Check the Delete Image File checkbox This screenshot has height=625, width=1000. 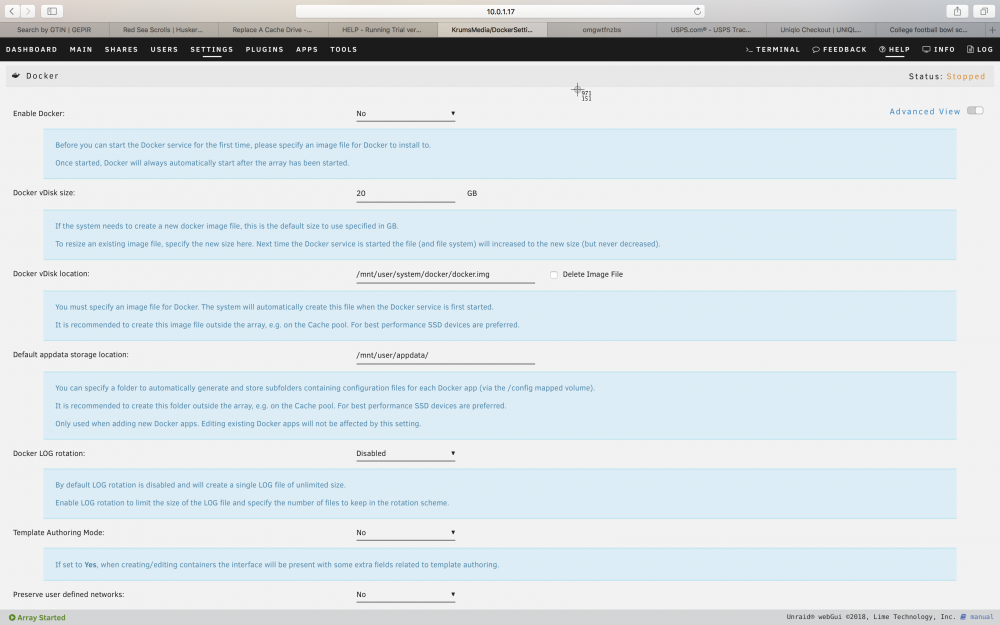coord(554,275)
